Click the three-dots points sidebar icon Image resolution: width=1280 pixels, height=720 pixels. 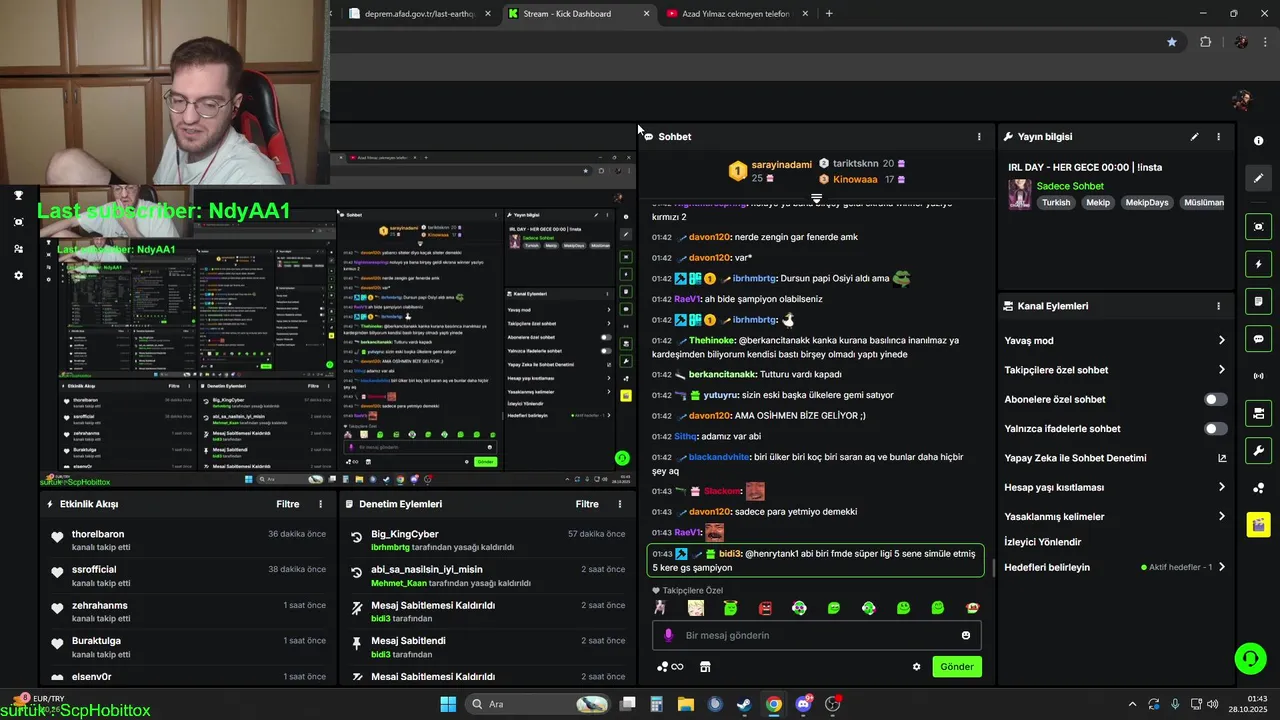point(1258,488)
